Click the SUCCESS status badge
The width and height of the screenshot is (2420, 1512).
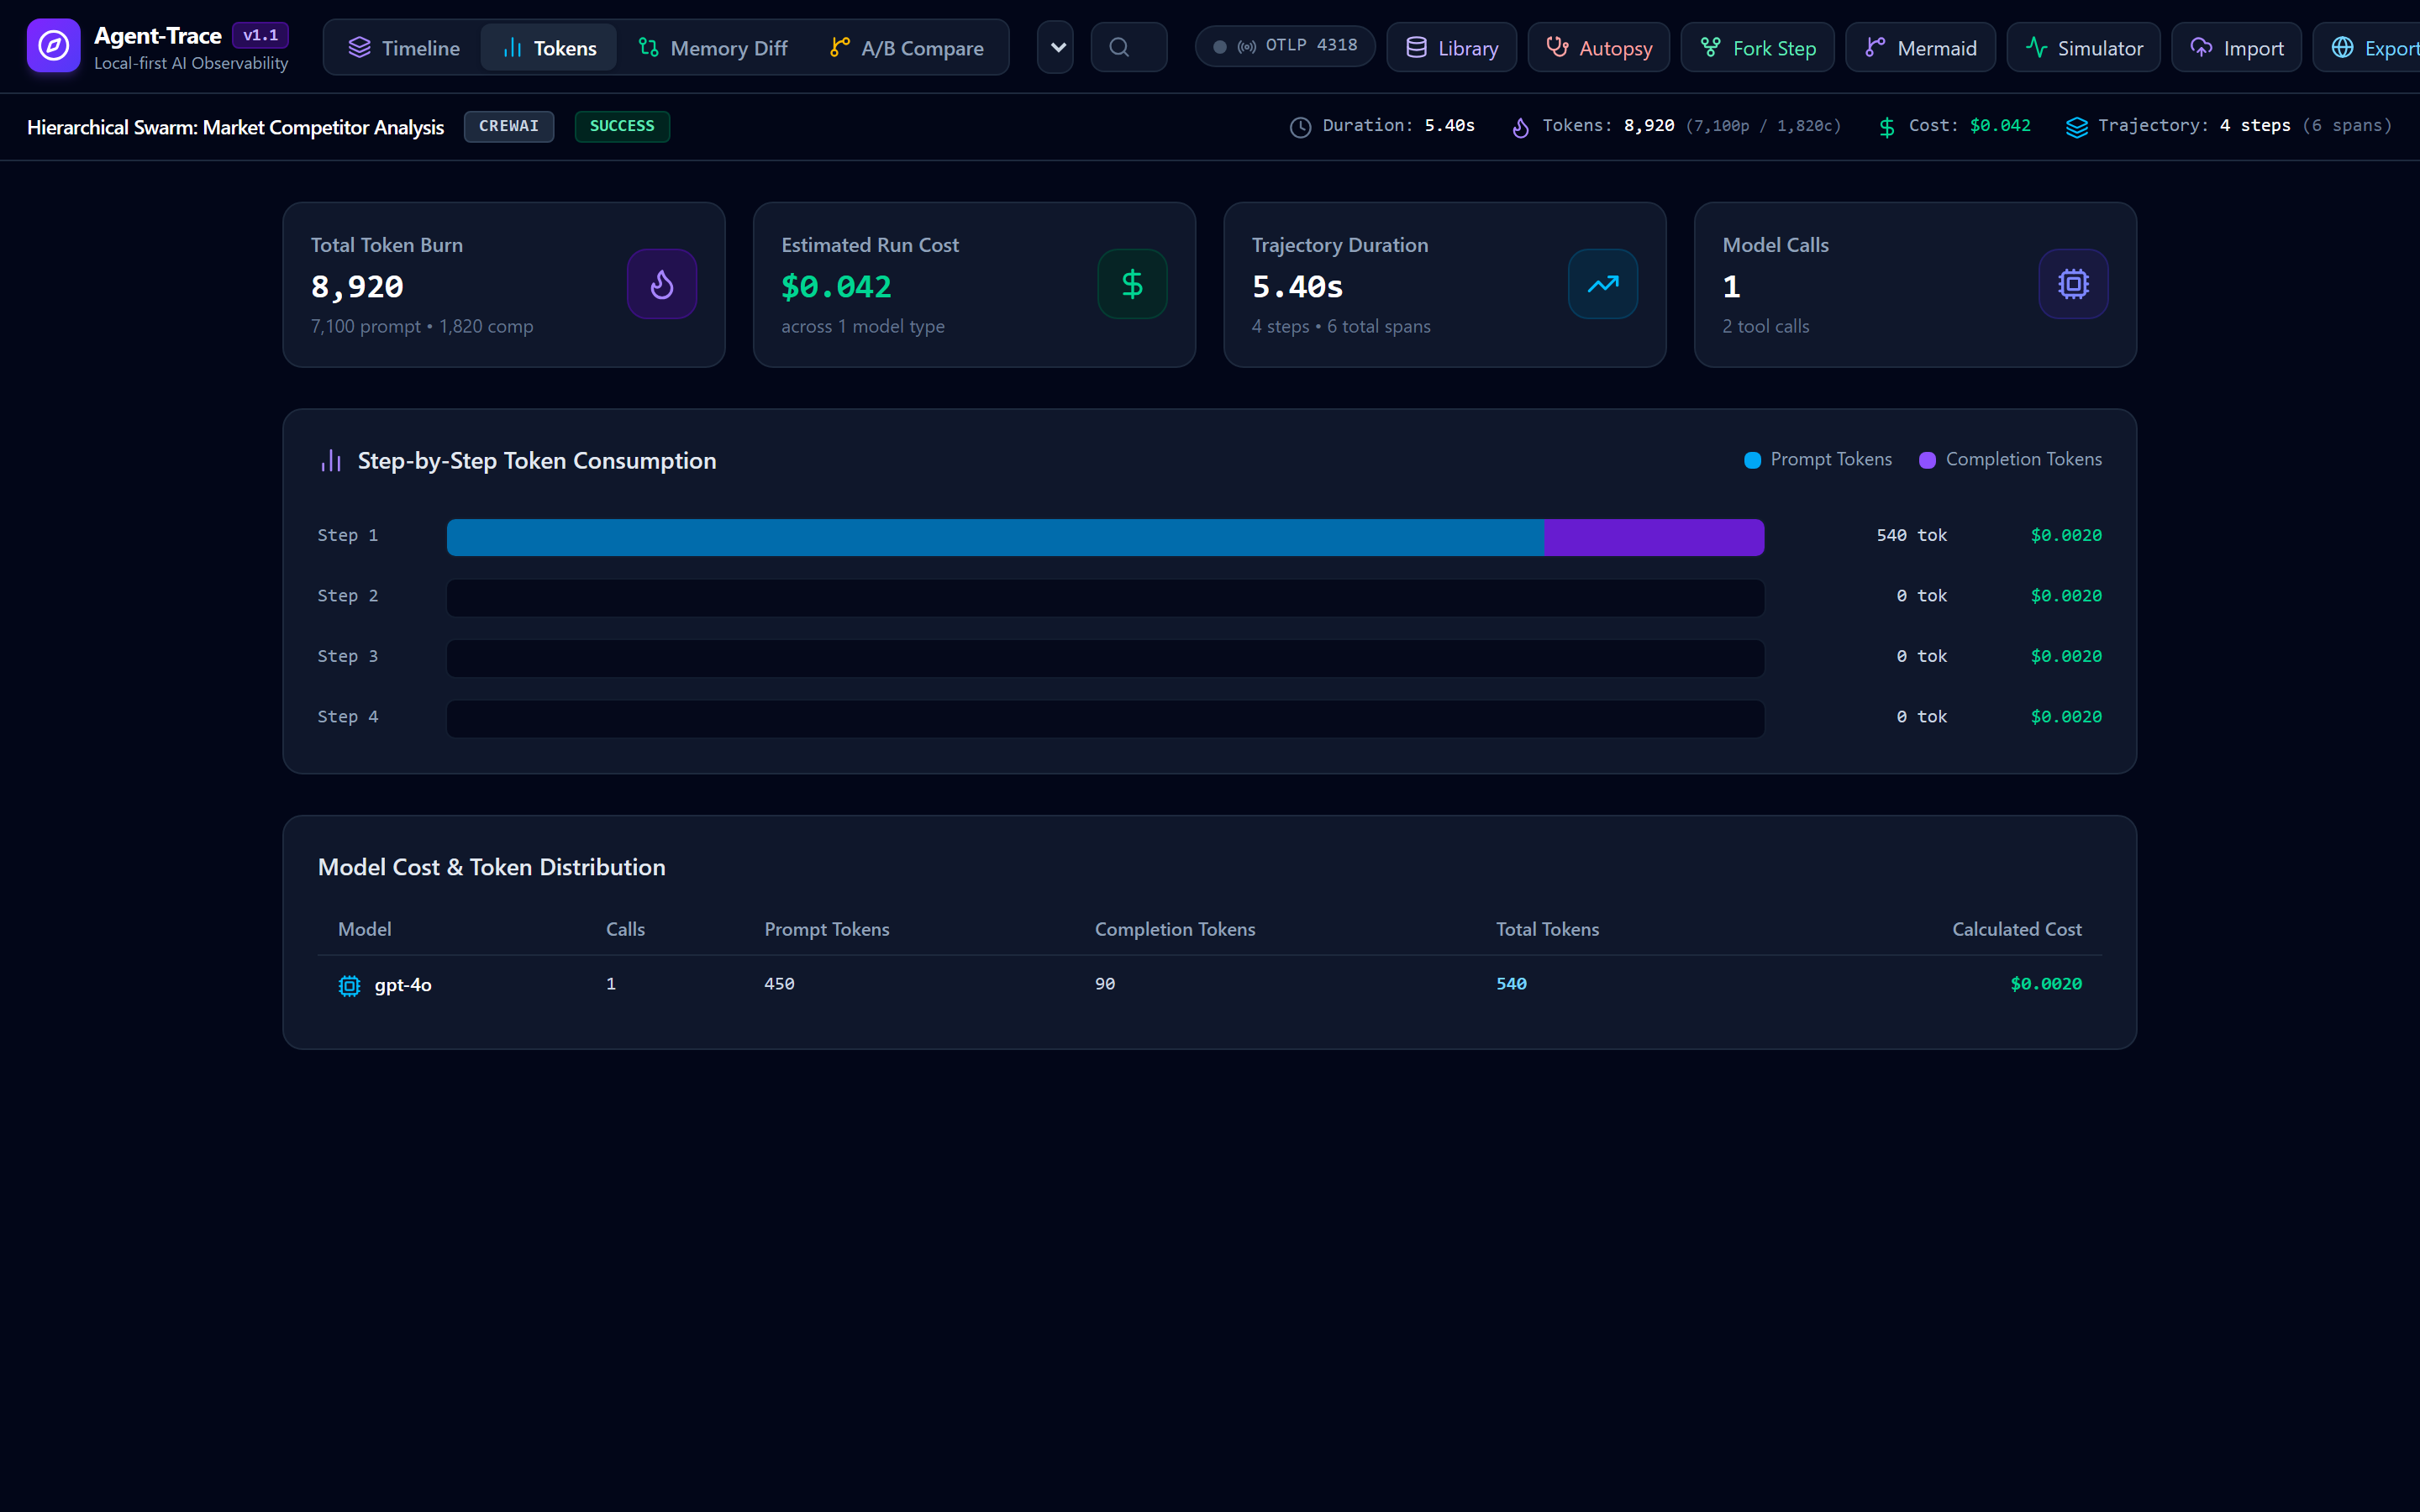click(x=622, y=126)
